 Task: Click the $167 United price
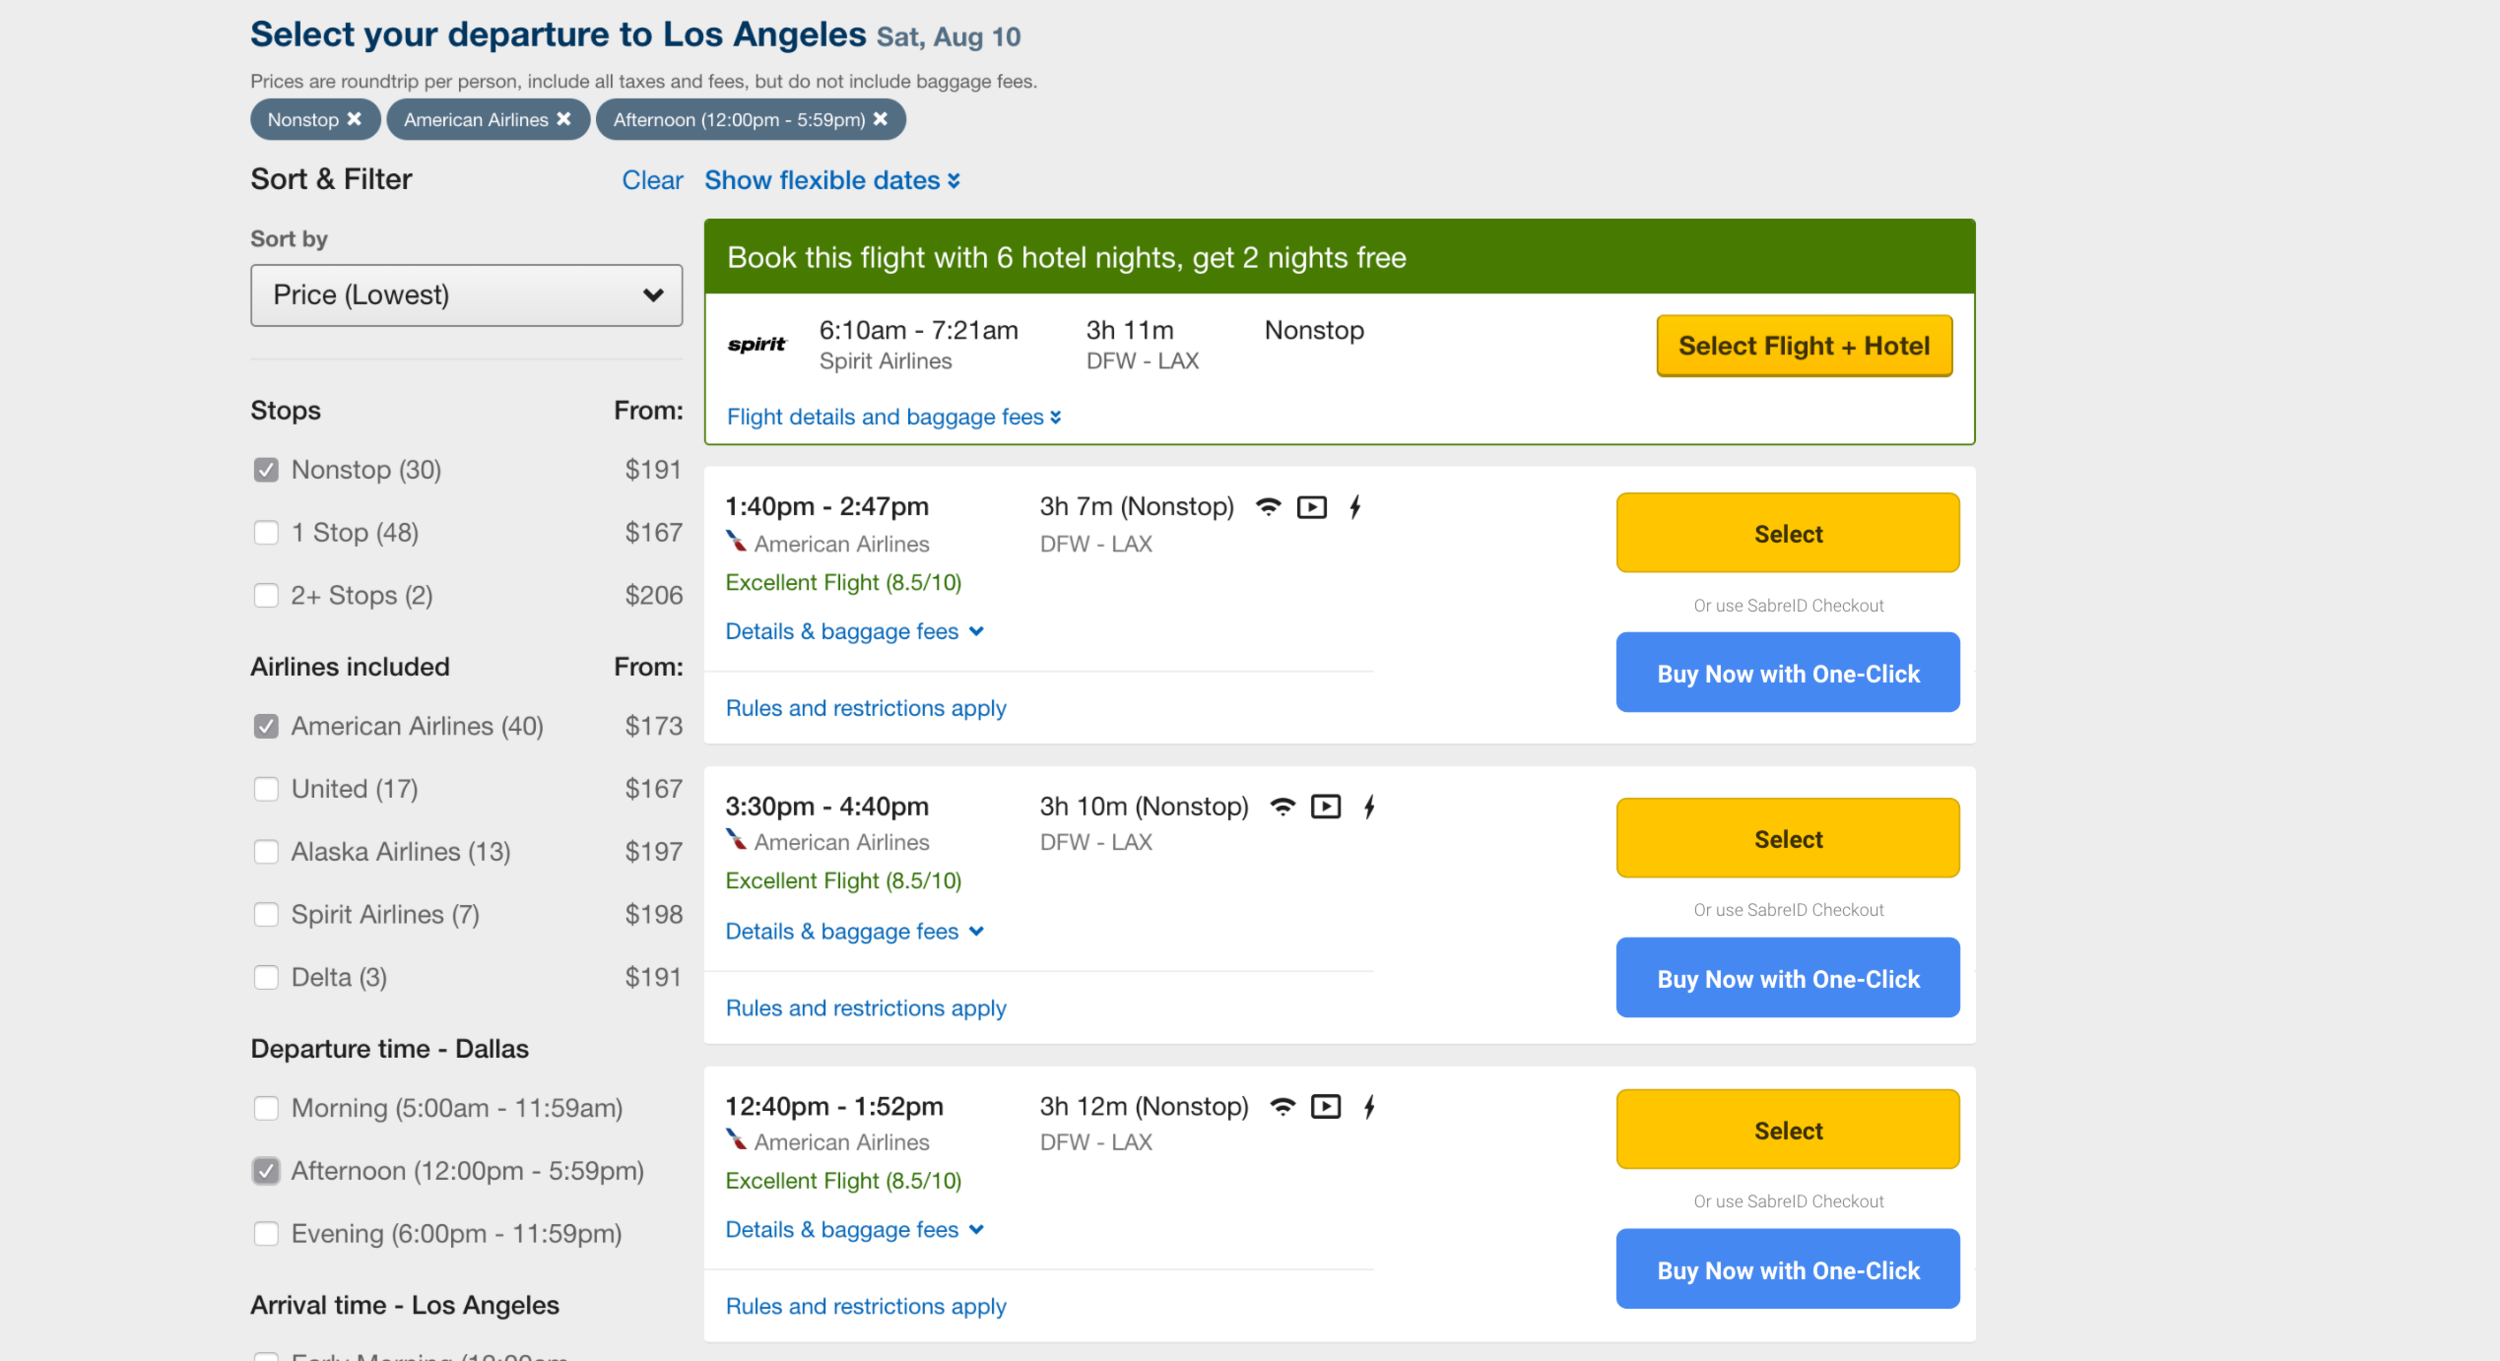tap(653, 789)
